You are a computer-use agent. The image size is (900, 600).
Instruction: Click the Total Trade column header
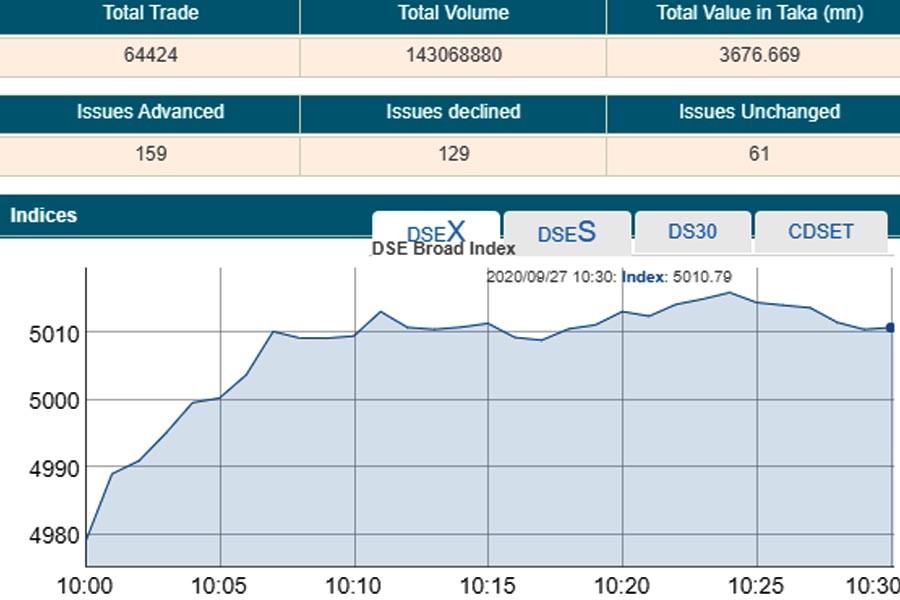point(150,14)
